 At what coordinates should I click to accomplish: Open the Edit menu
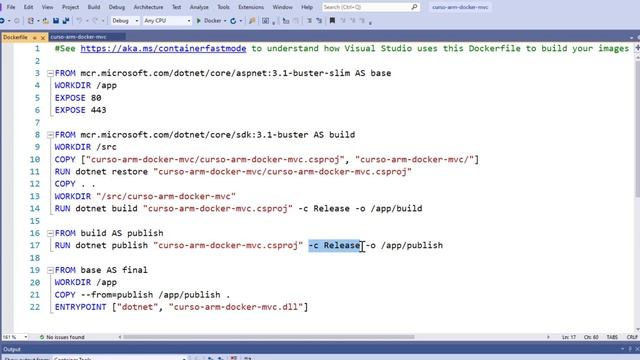coord(28,7)
